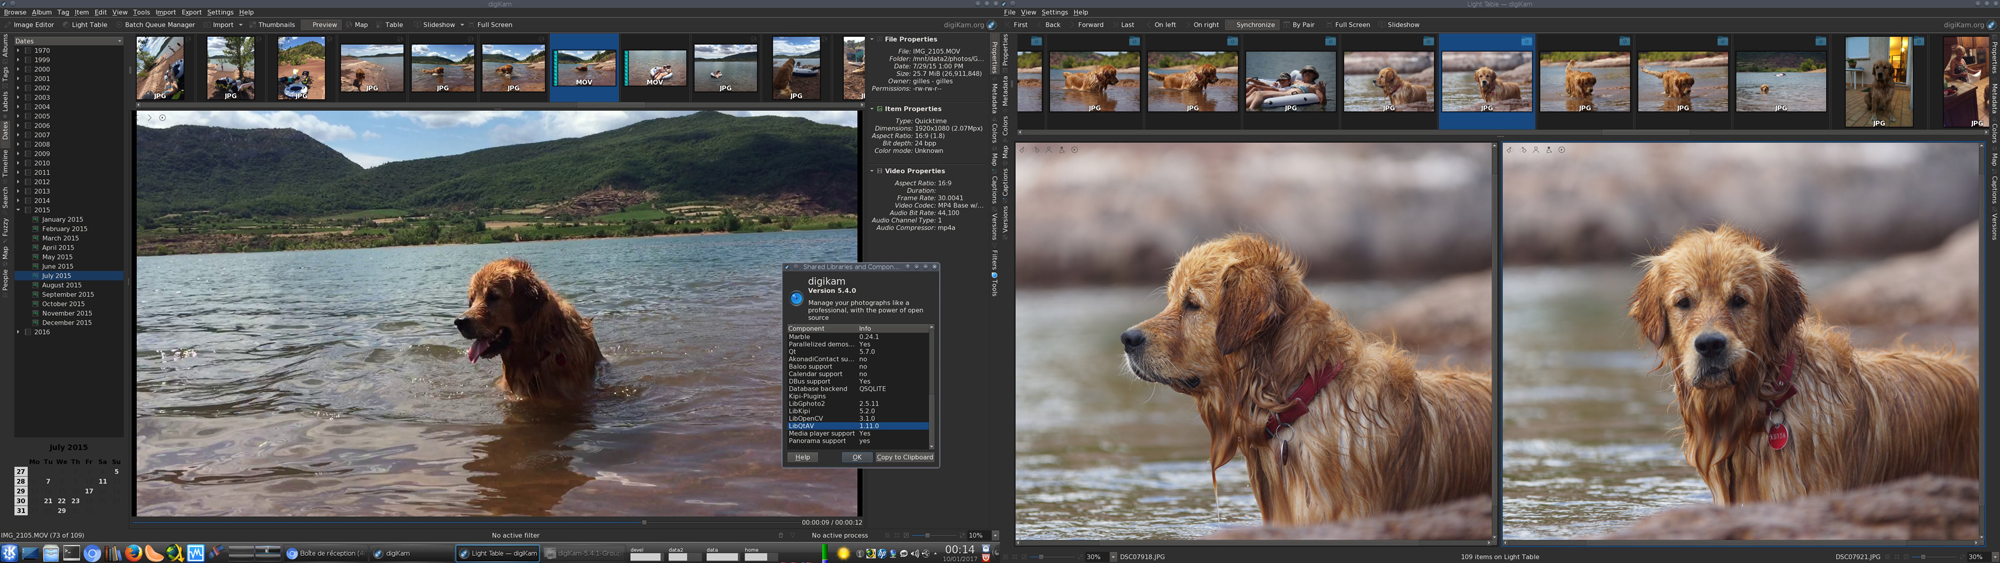
Task: Select the selected IMG_2105 MOV thumbnail
Action: tap(584, 68)
